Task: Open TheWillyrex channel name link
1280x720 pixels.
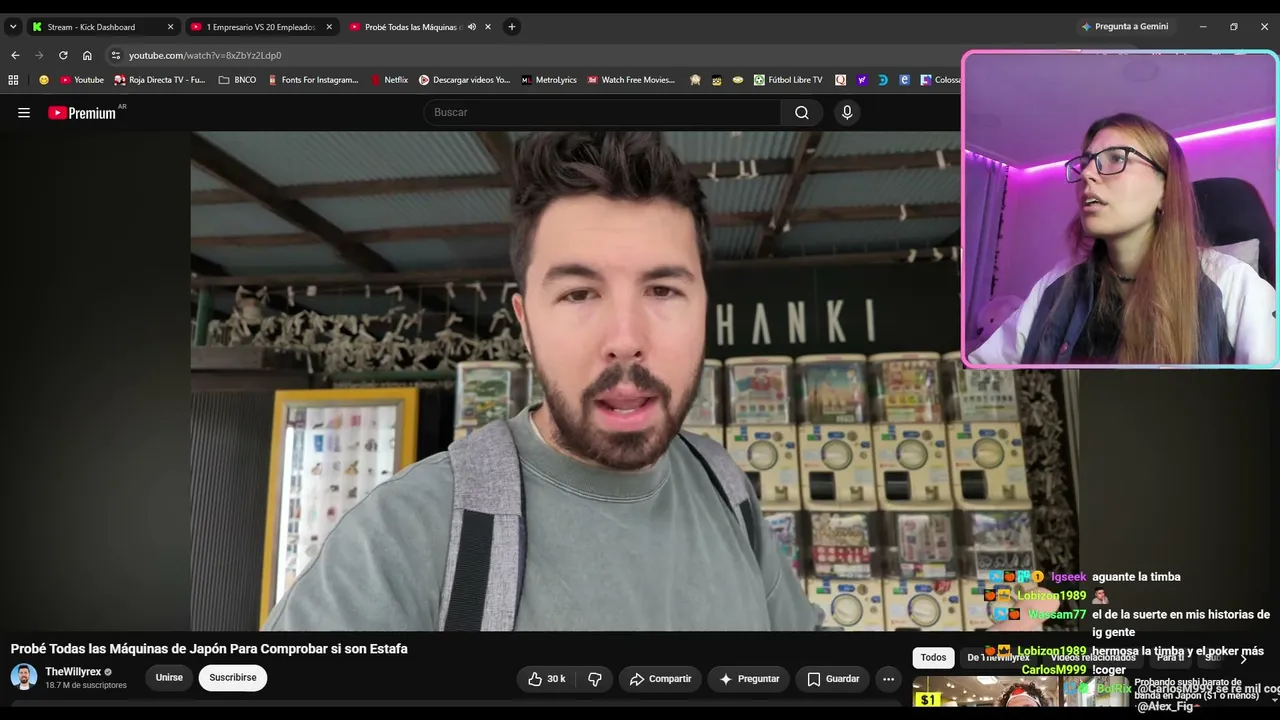Action: [73, 672]
